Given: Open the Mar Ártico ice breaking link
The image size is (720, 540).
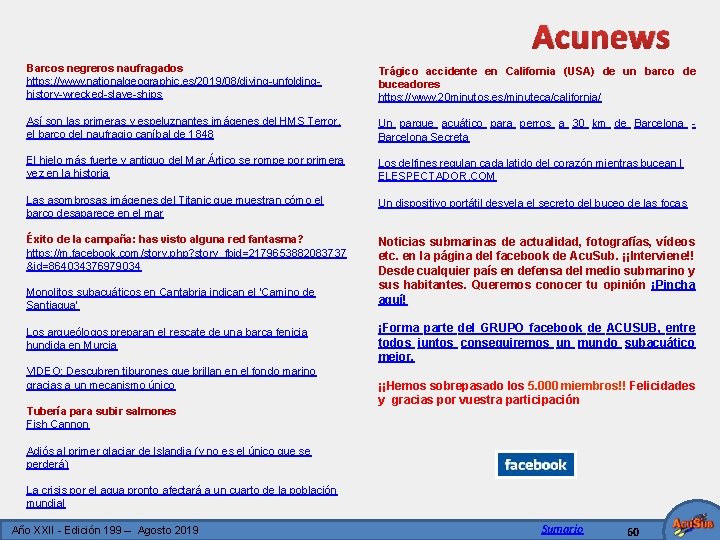Looking at the screenshot, I should coord(185,167).
